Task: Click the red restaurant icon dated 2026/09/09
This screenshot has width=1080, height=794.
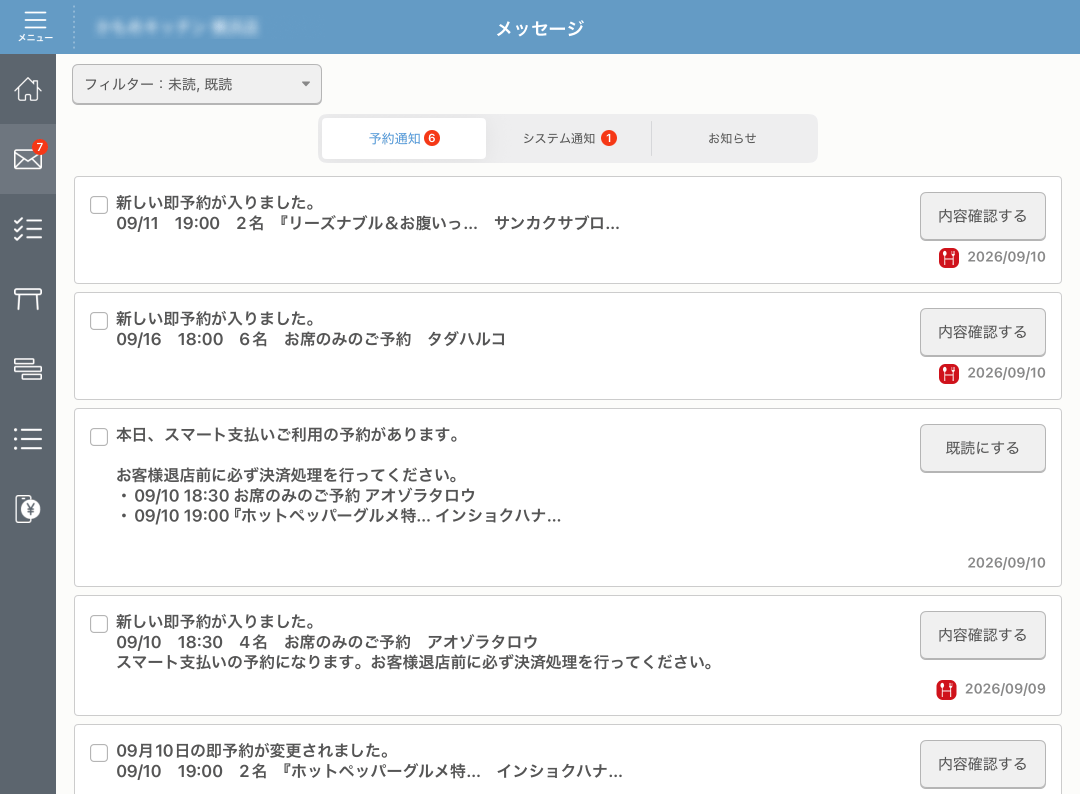Action: point(946,689)
